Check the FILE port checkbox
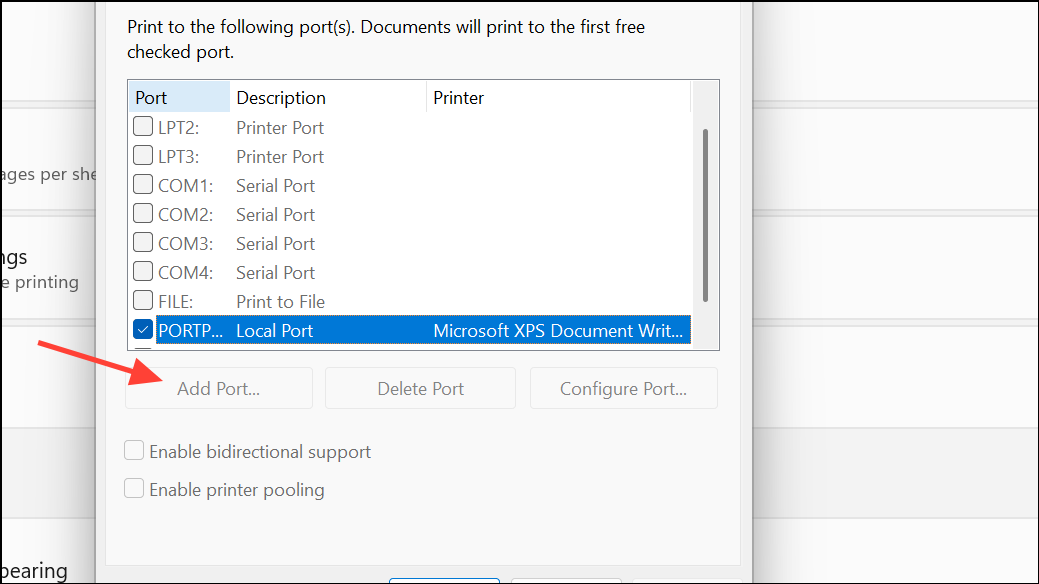The height and width of the screenshot is (584, 1039). [143, 301]
